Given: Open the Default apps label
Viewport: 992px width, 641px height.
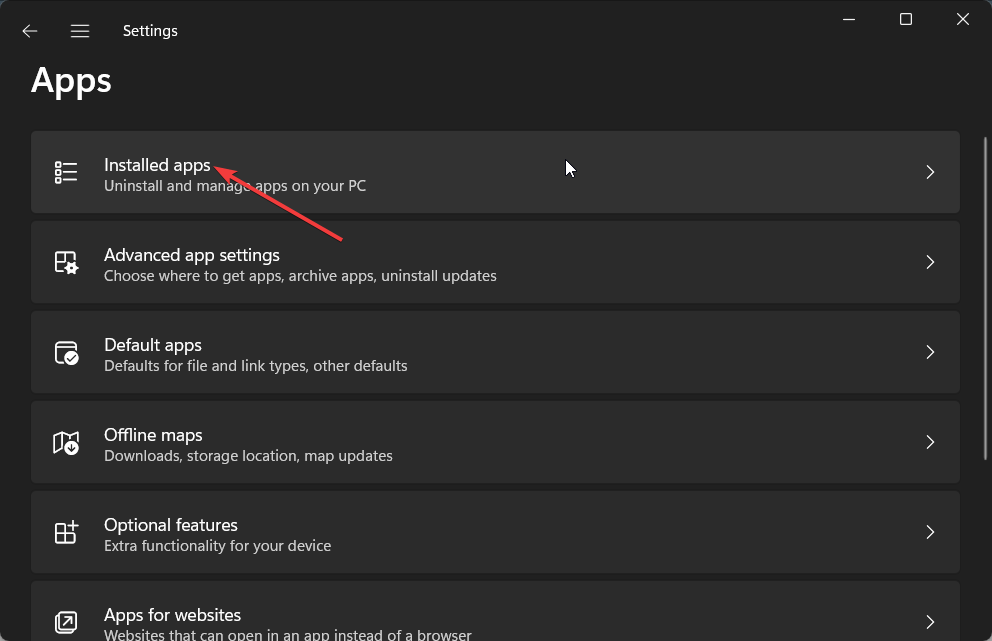Looking at the screenshot, I should click(x=152, y=345).
